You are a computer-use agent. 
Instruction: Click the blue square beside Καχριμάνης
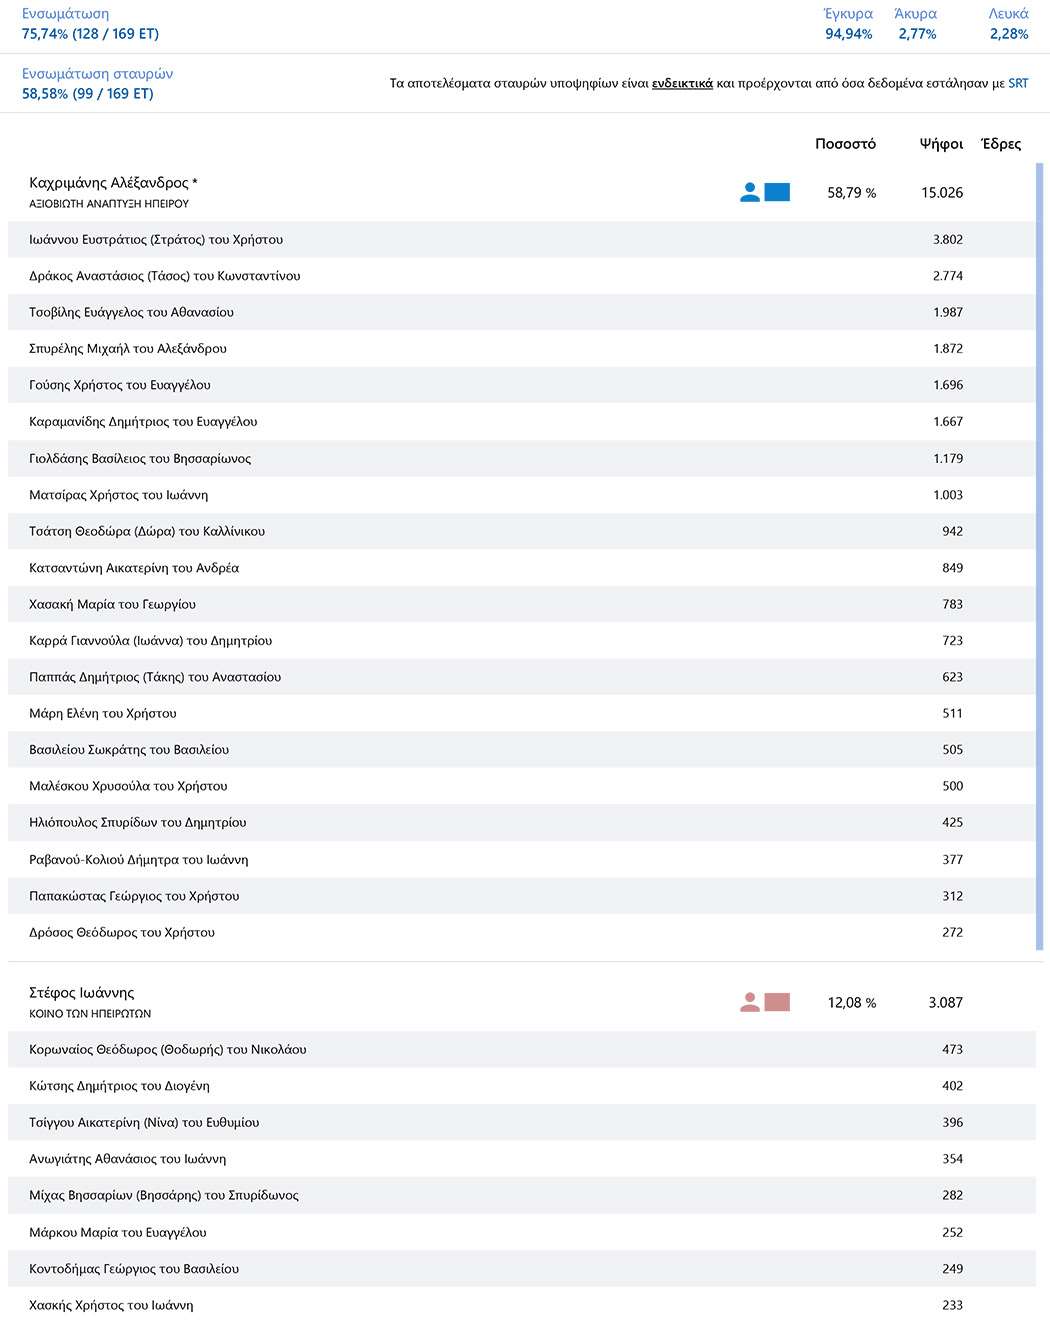[777, 192]
